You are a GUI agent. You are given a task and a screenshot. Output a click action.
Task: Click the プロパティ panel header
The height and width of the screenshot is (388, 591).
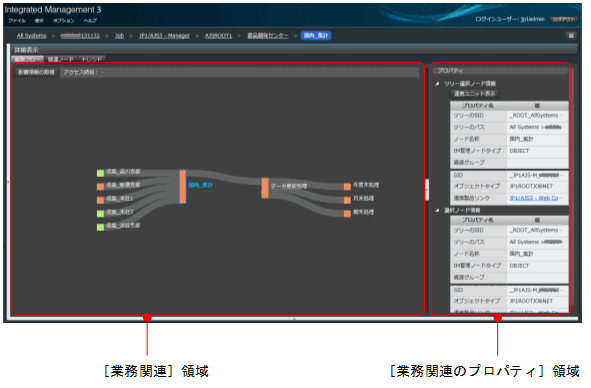point(500,71)
